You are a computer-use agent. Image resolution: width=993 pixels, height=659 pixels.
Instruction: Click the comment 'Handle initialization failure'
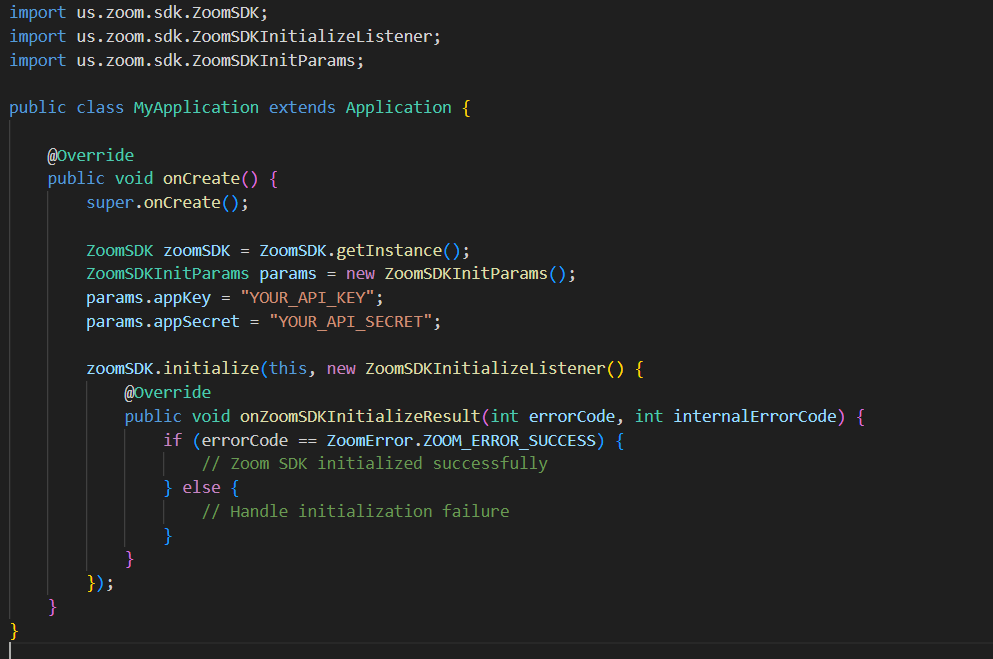355,512
